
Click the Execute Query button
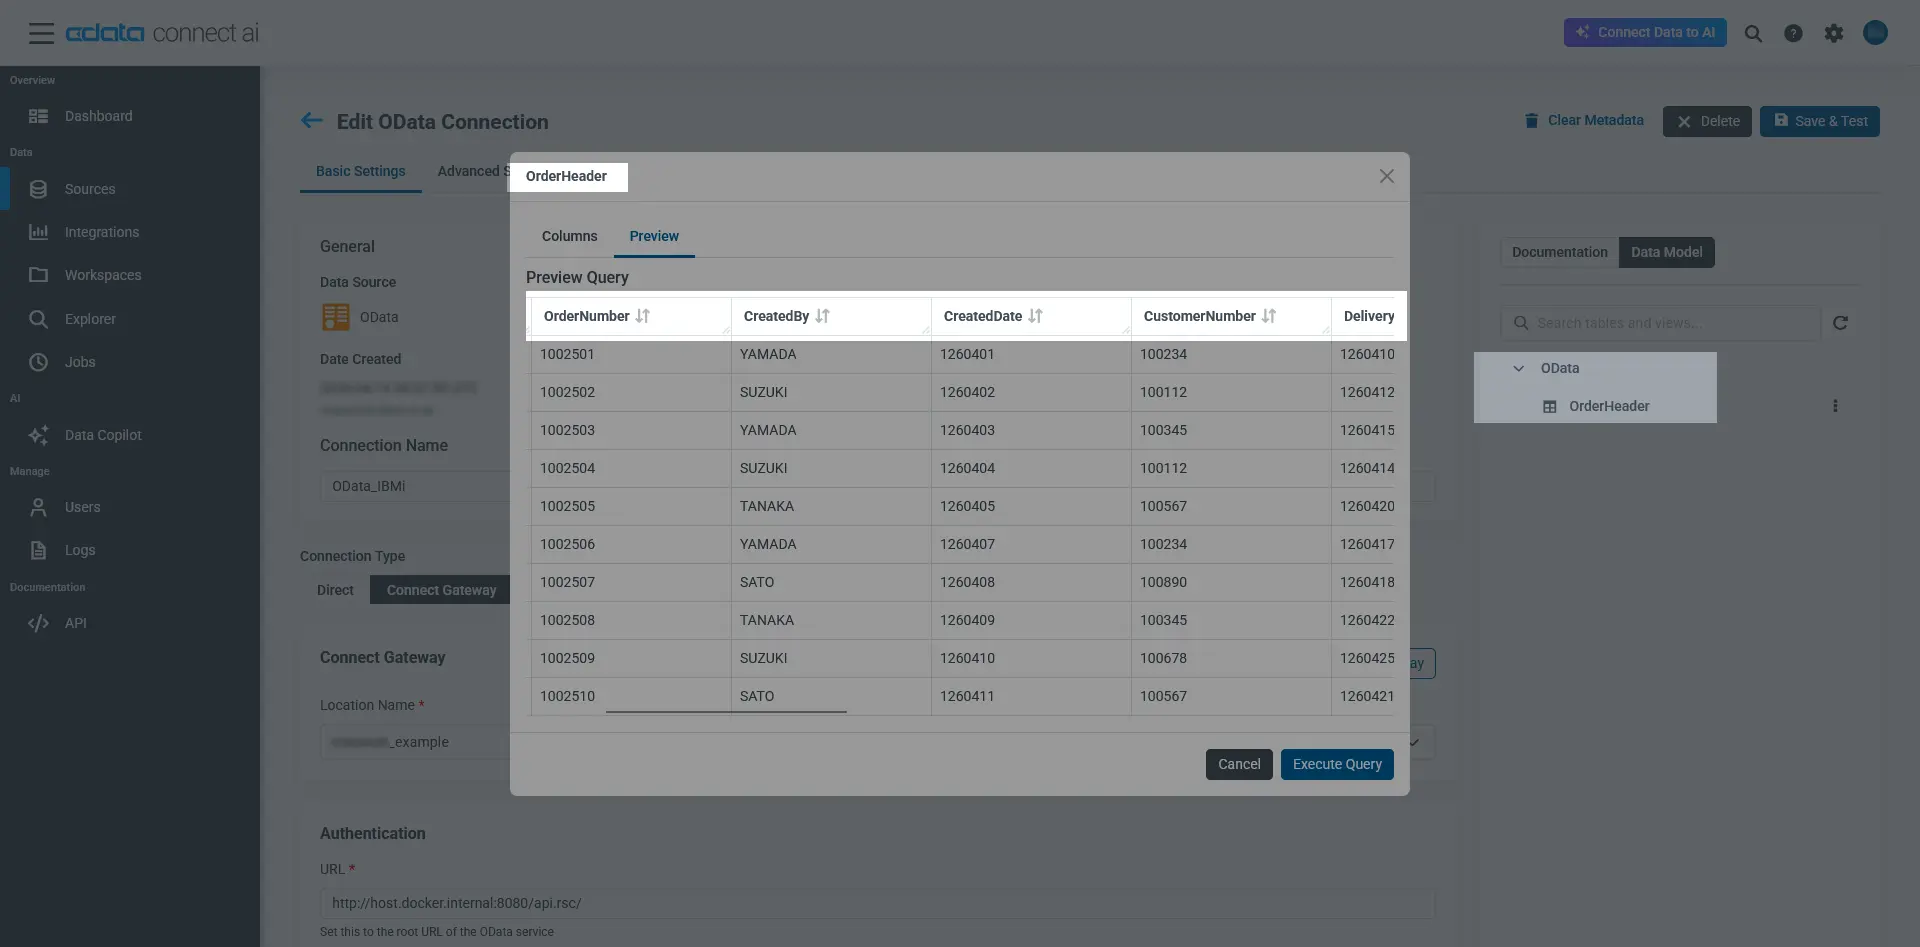1336,764
